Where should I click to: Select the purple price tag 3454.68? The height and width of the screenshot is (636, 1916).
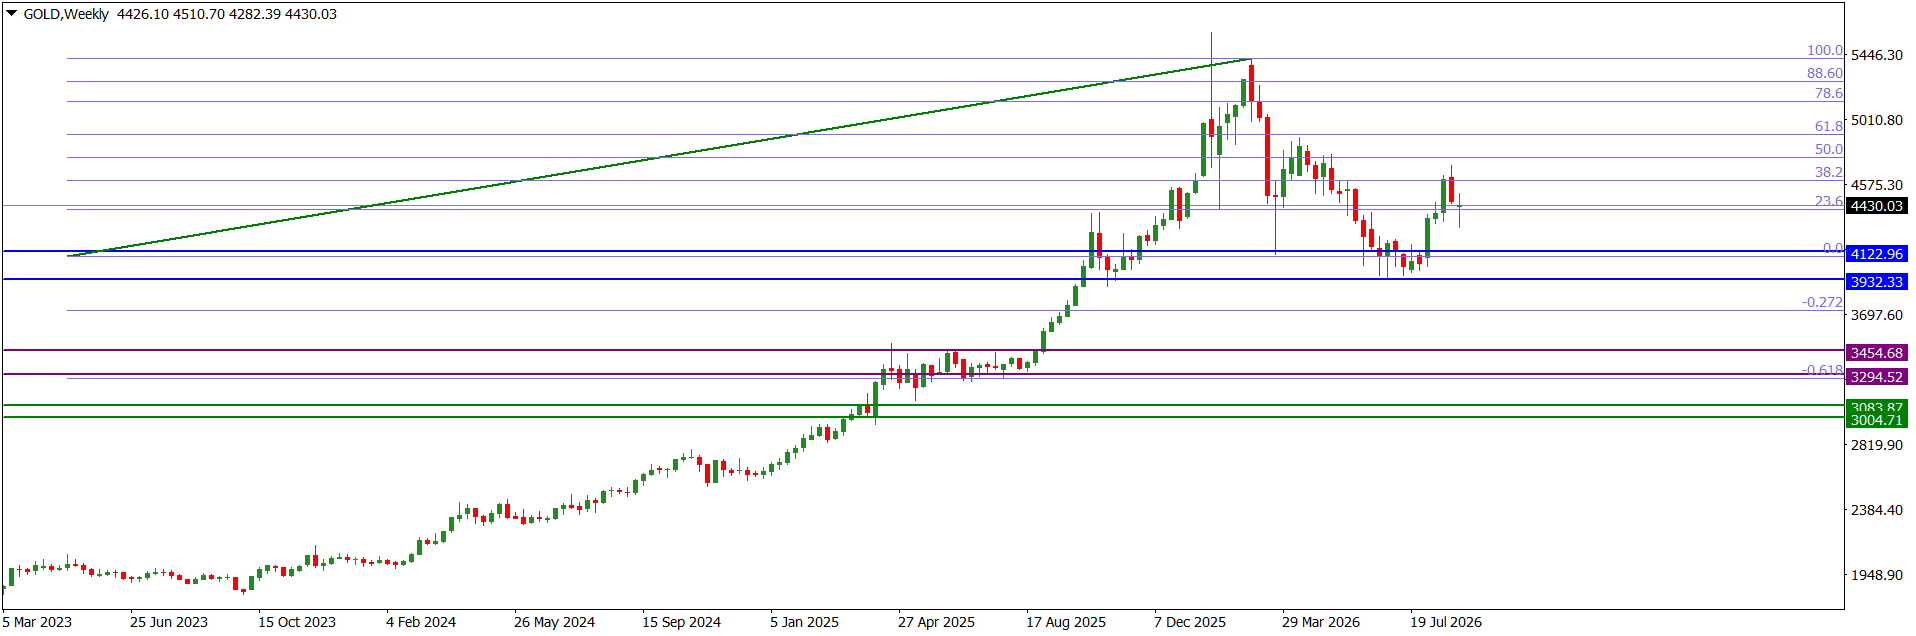pos(1876,353)
